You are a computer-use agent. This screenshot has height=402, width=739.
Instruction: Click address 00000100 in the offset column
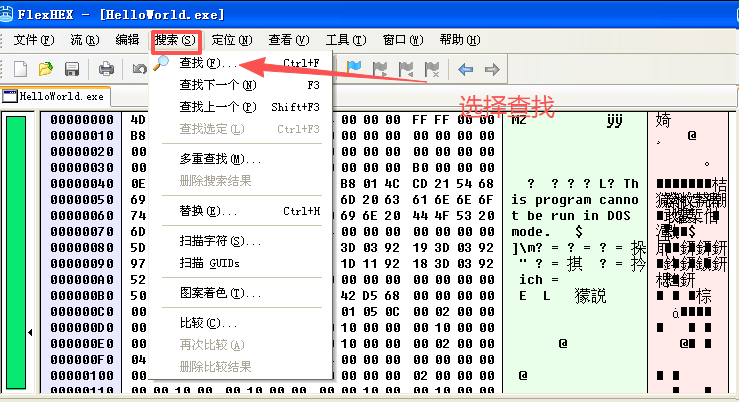coord(82,376)
